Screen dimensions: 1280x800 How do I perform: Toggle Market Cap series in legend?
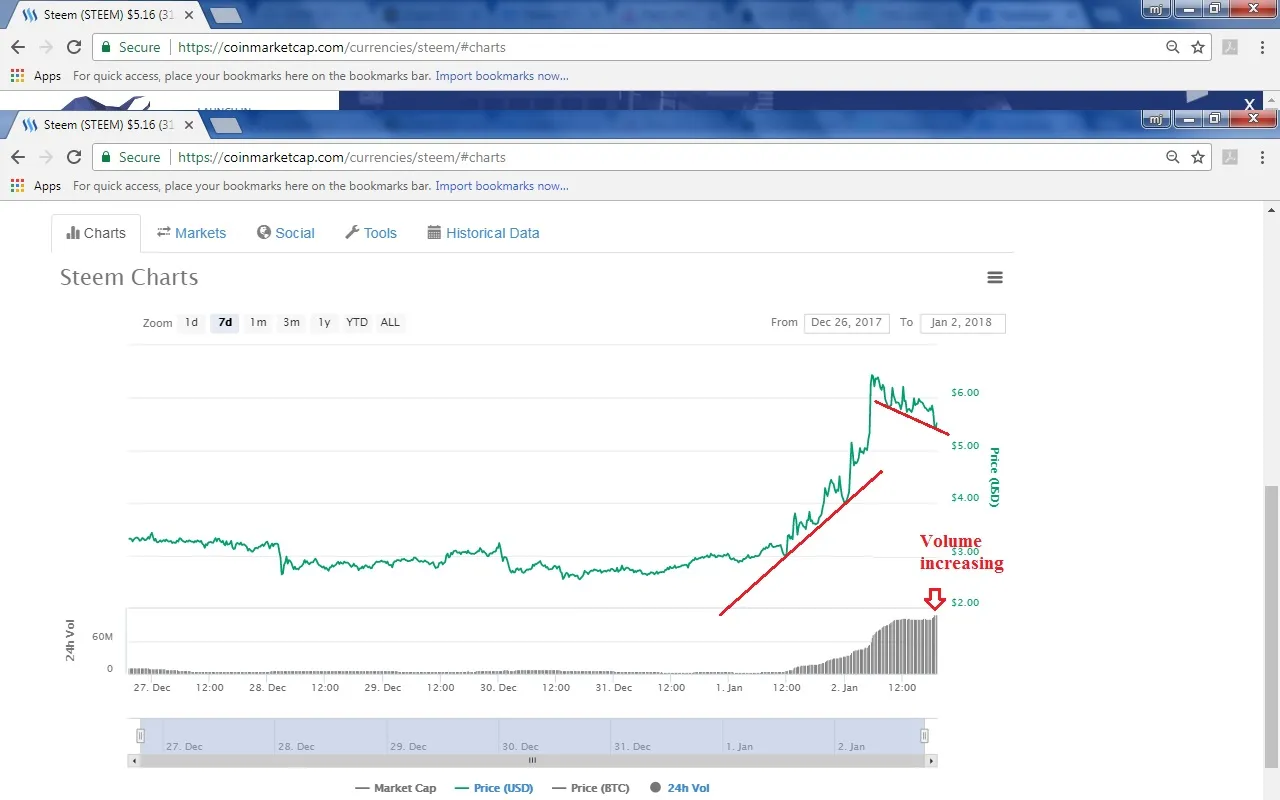pyautogui.click(x=396, y=788)
